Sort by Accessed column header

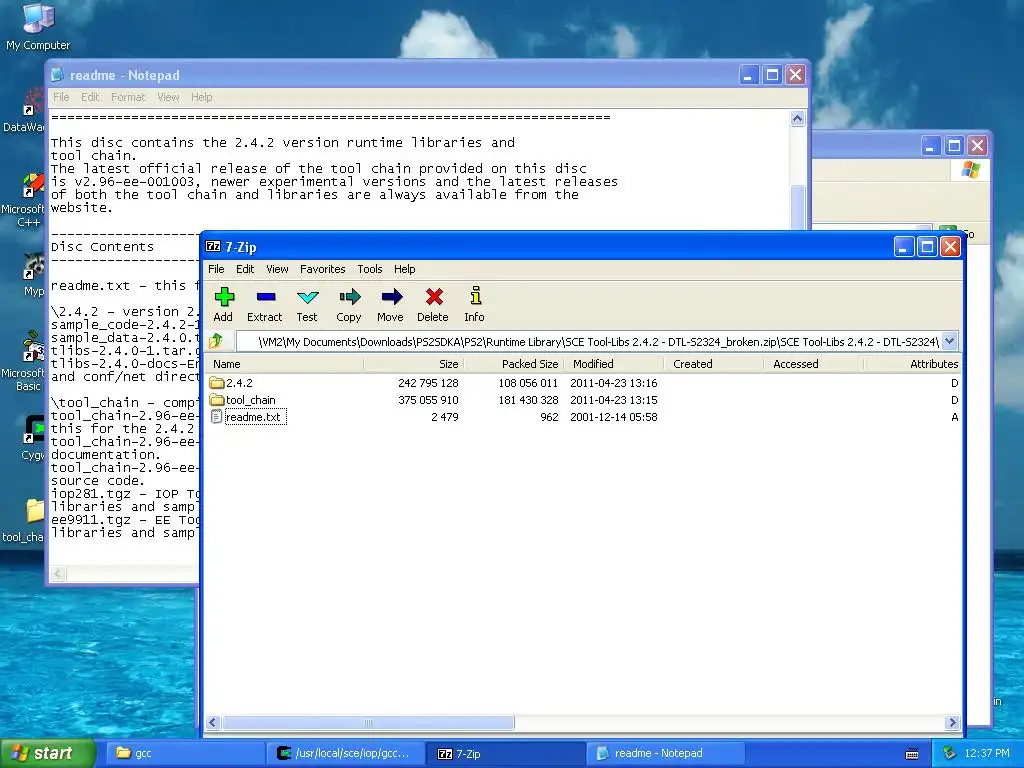(x=813, y=364)
